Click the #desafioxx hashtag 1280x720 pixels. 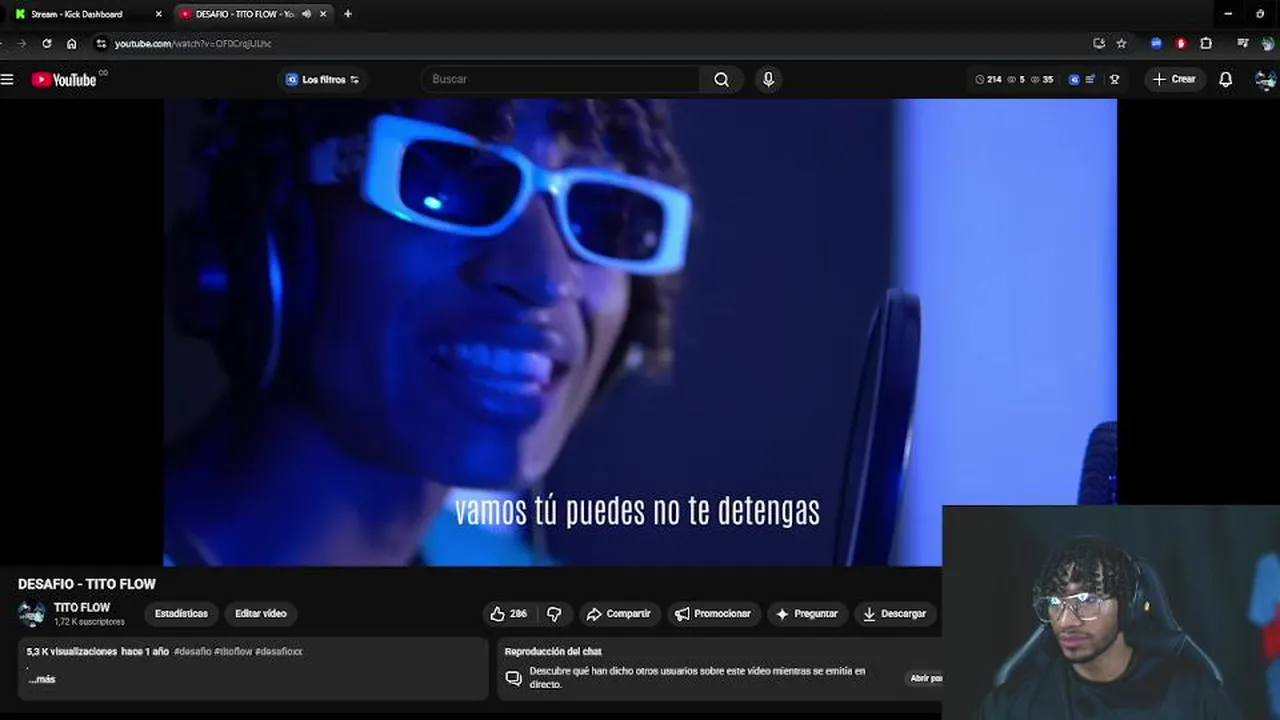point(279,651)
